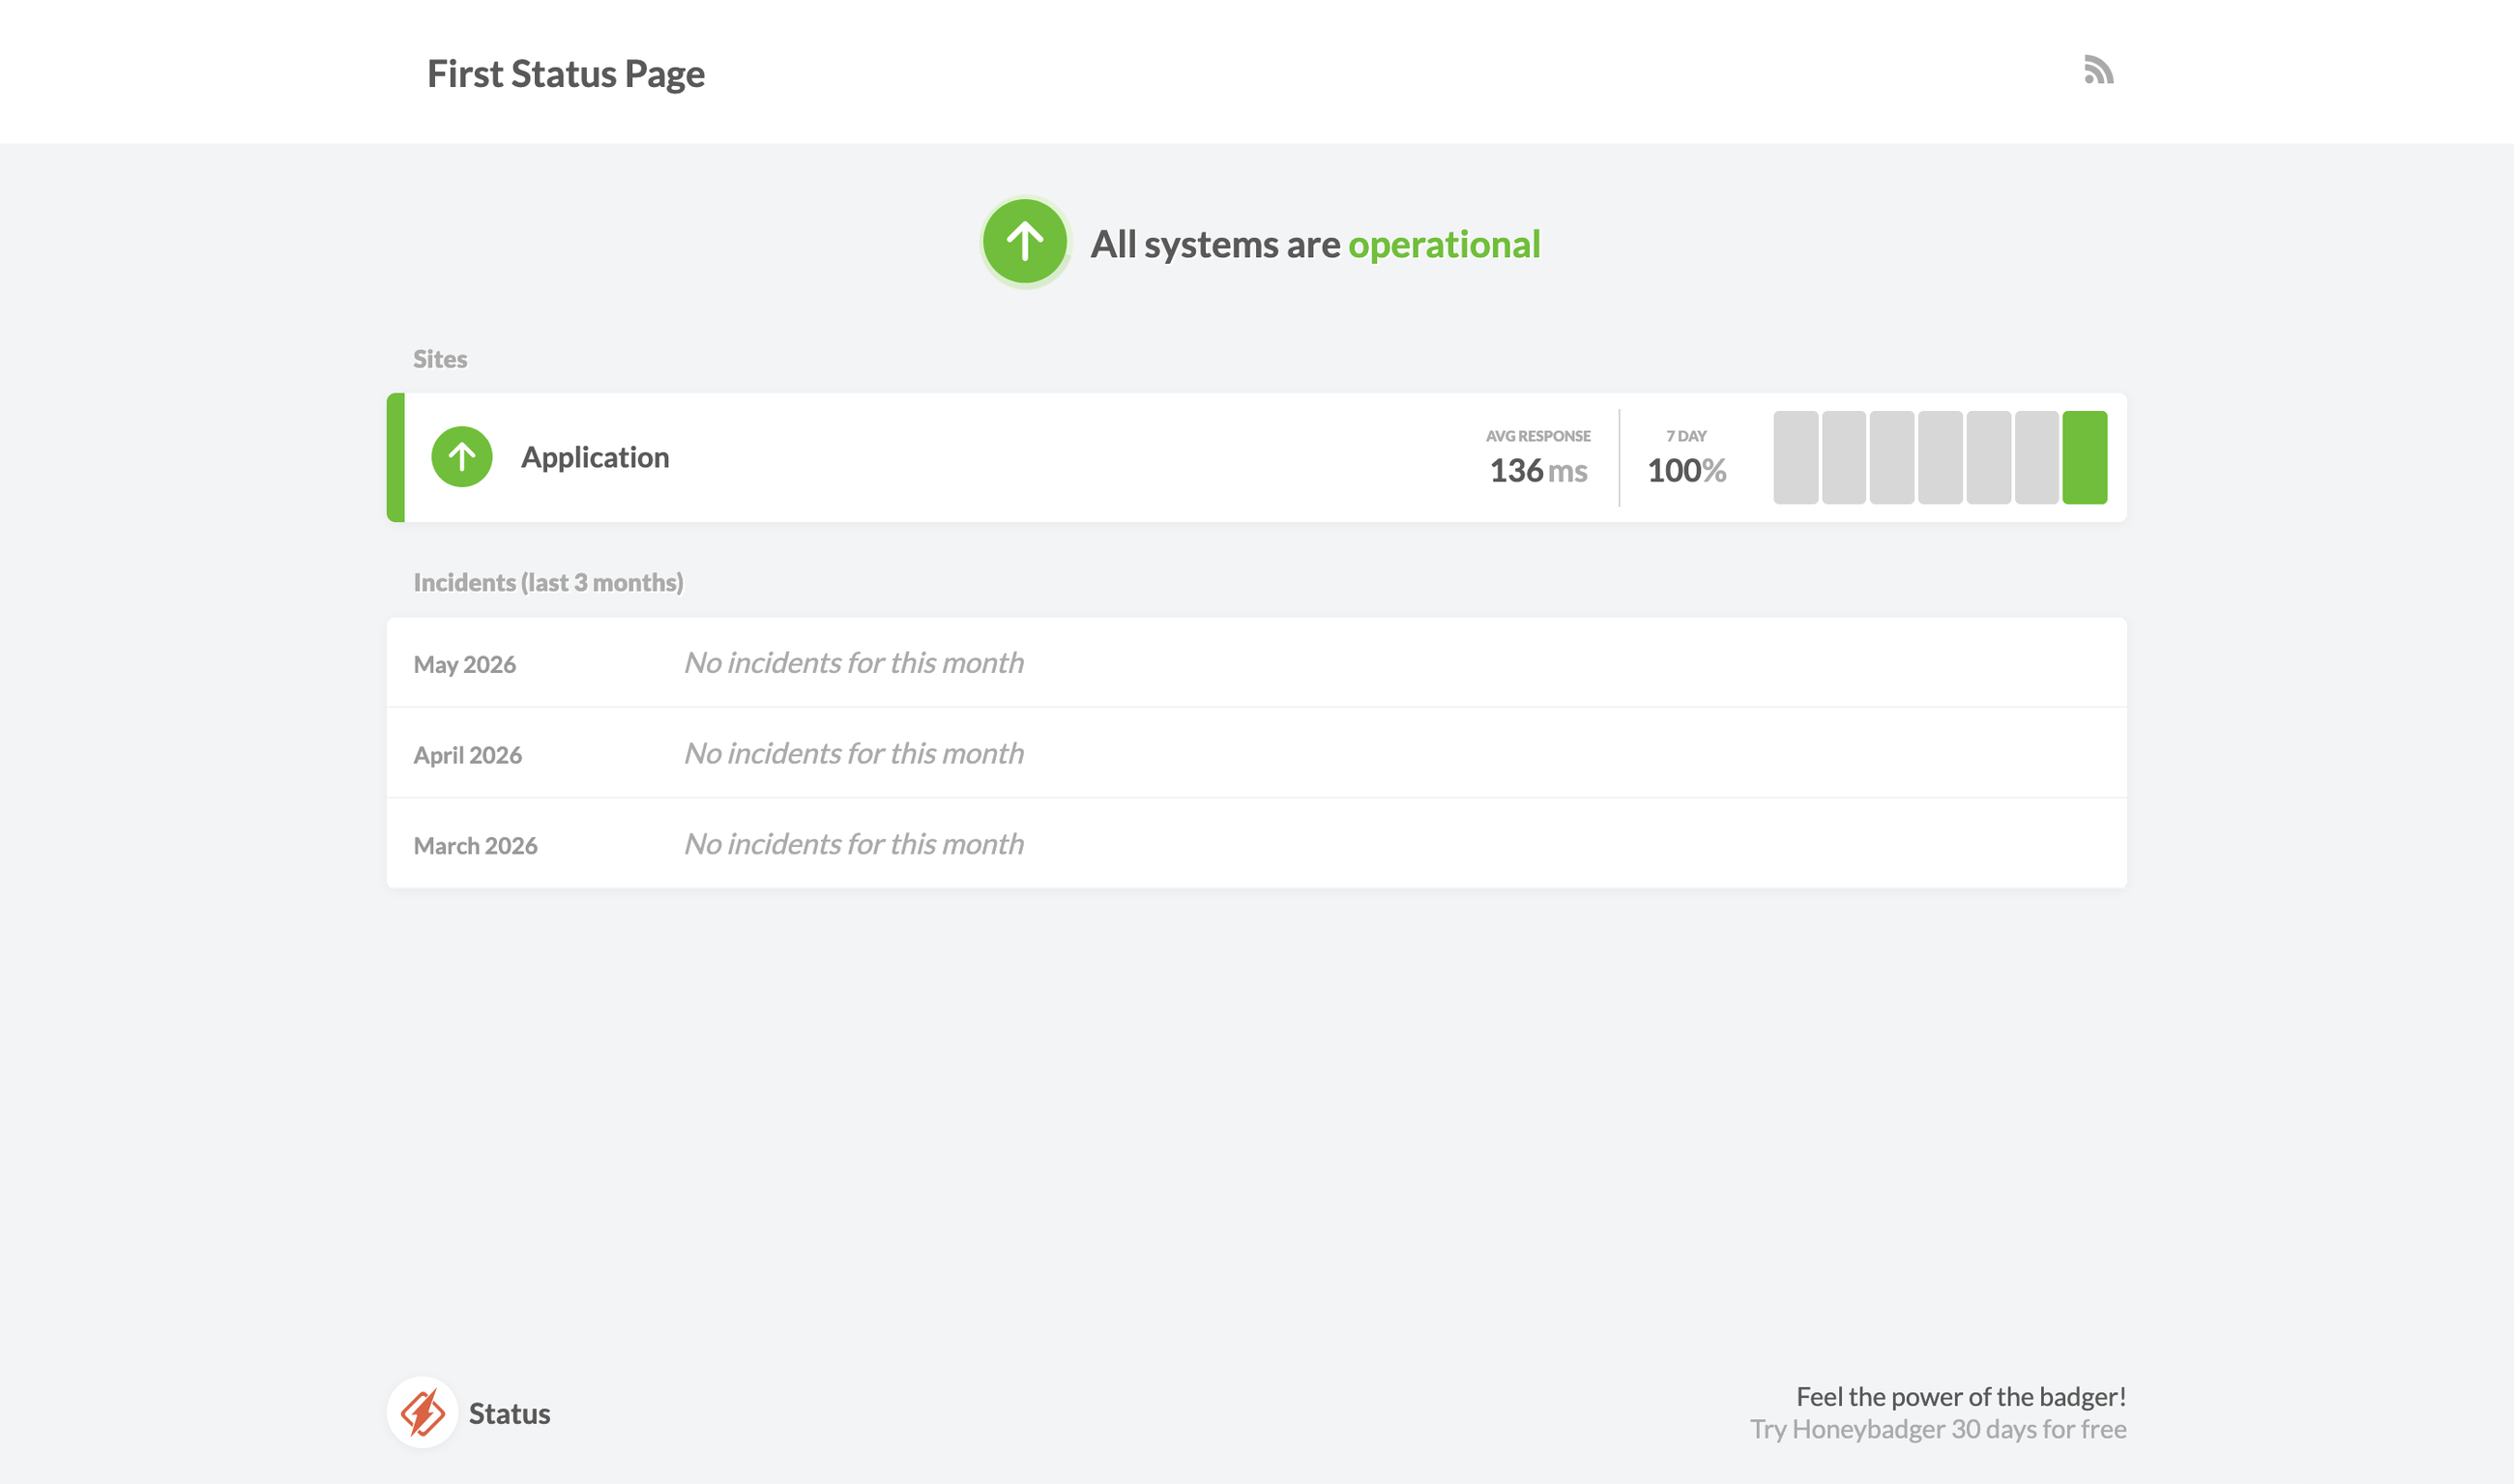The height and width of the screenshot is (1484, 2514).
Task: Click the 100% seven day uptime value
Action: (1687, 470)
